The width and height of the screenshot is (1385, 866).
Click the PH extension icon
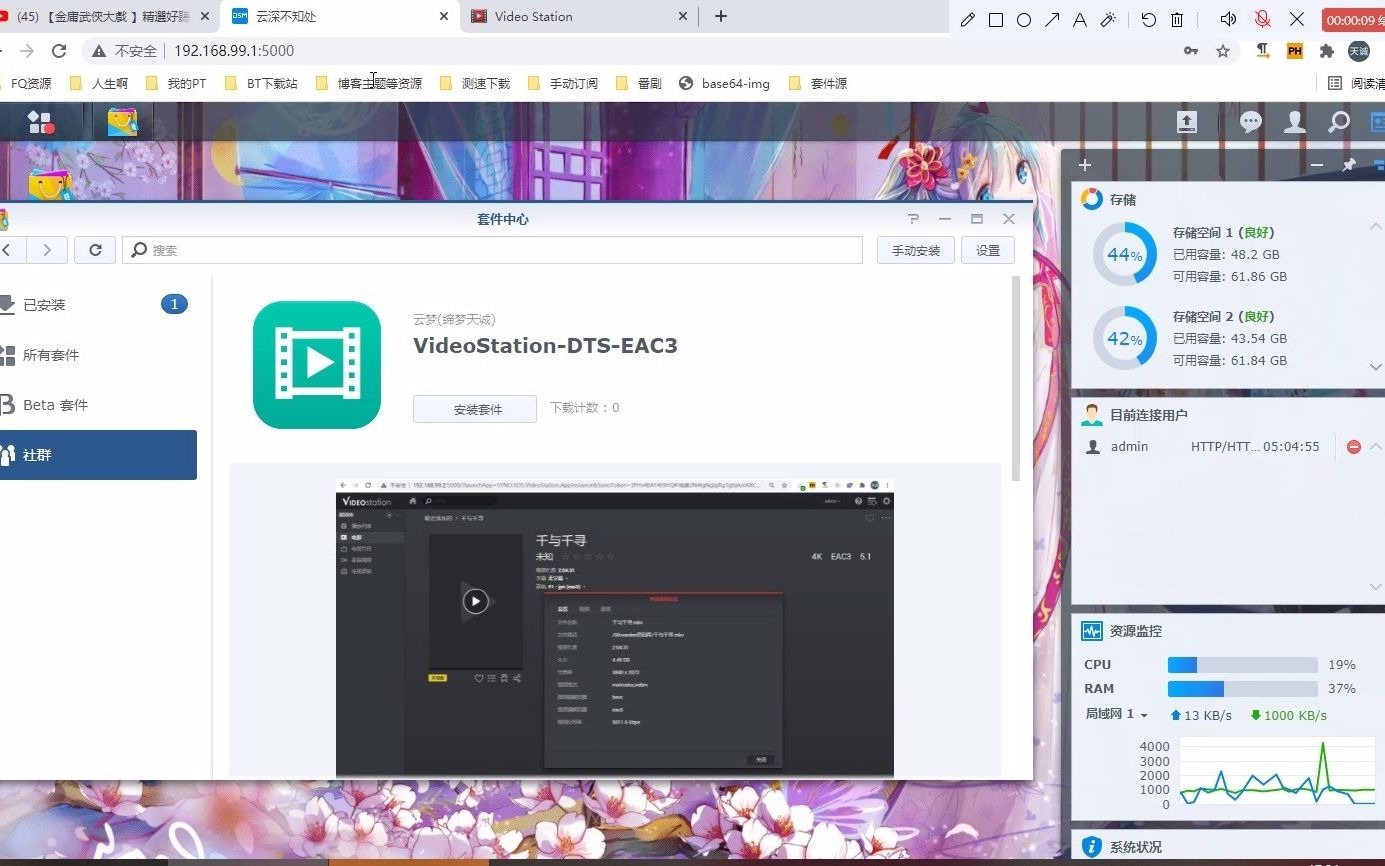point(1295,51)
